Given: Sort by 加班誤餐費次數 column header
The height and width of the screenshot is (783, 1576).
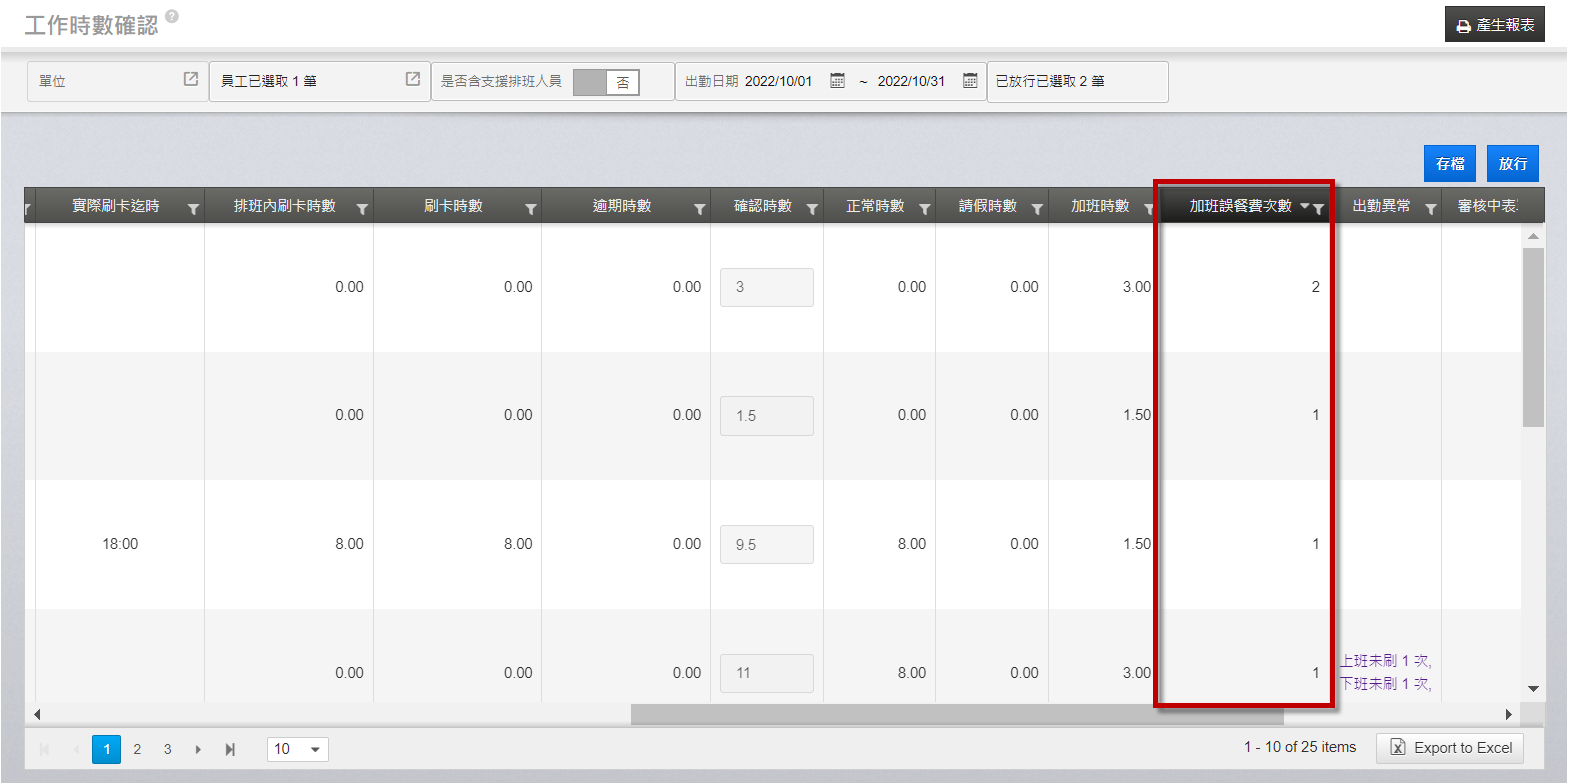Looking at the screenshot, I should pyautogui.click(x=1240, y=206).
